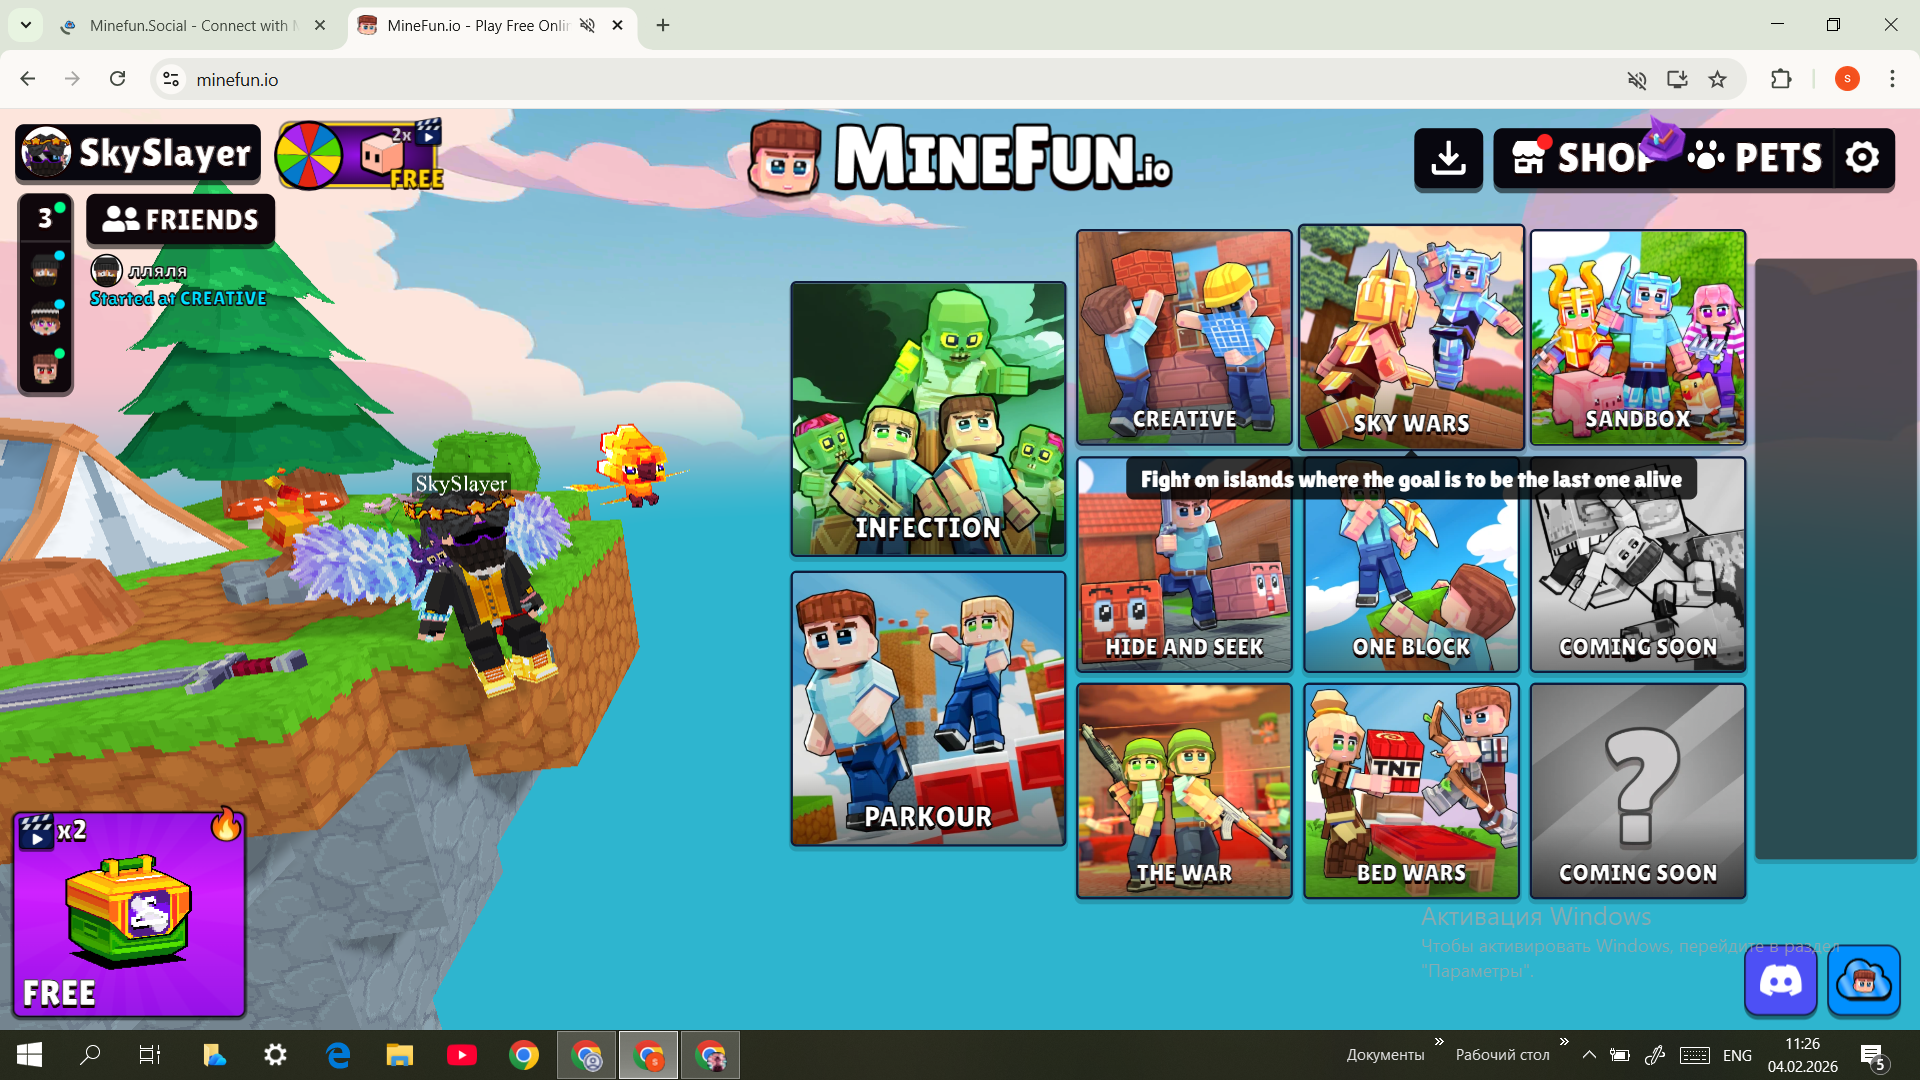Screen dimensions: 1920x1080
Task: Open the SHOP store
Action: coord(1580,158)
